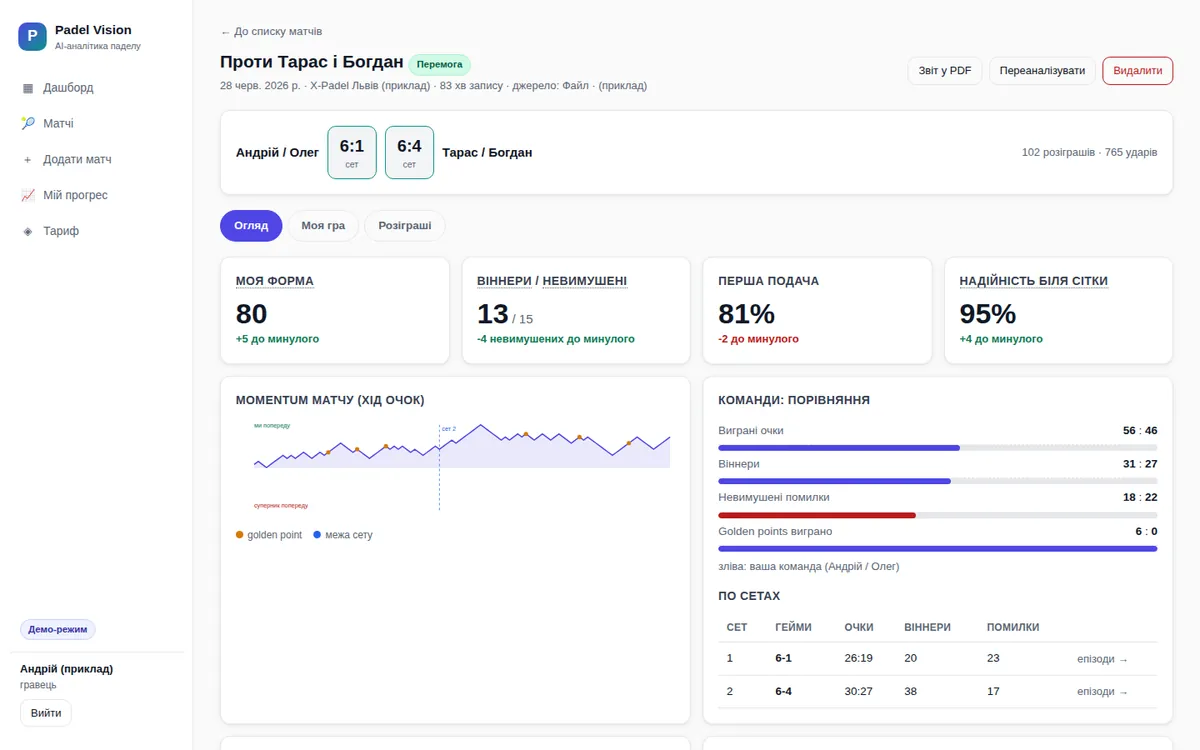Open the Тариф menu label
This screenshot has width=1200, height=750.
(x=61, y=232)
